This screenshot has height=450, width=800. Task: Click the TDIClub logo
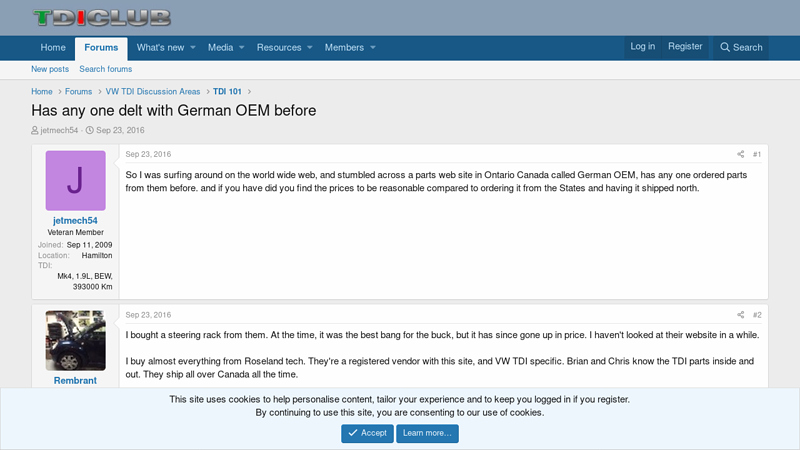(102, 18)
